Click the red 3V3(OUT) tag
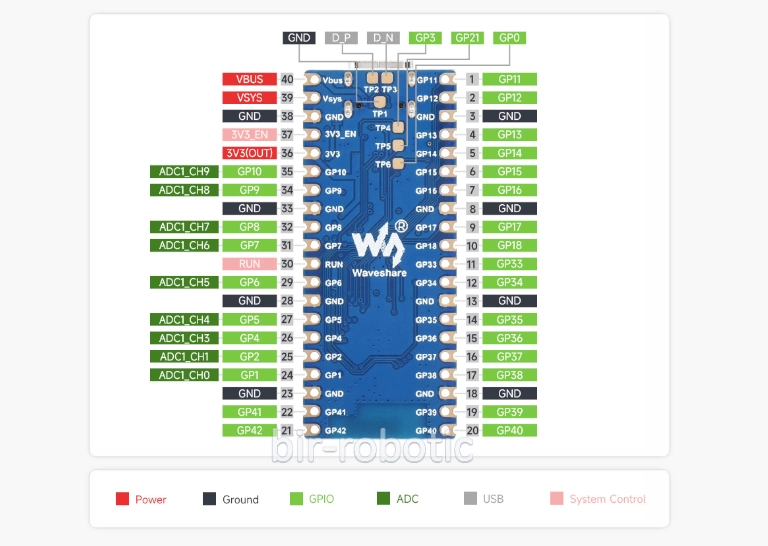The image size is (768, 546). (249, 153)
